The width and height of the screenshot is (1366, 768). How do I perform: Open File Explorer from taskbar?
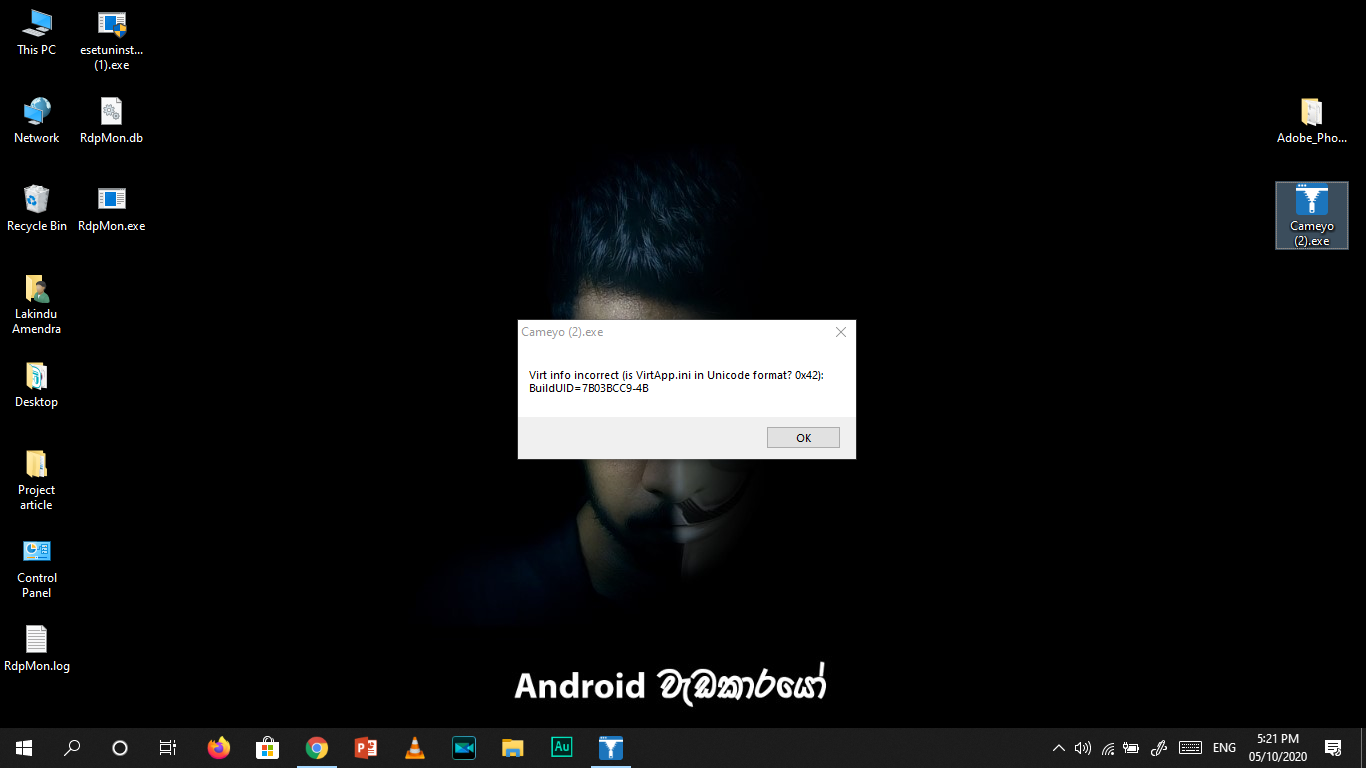(512, 748)
